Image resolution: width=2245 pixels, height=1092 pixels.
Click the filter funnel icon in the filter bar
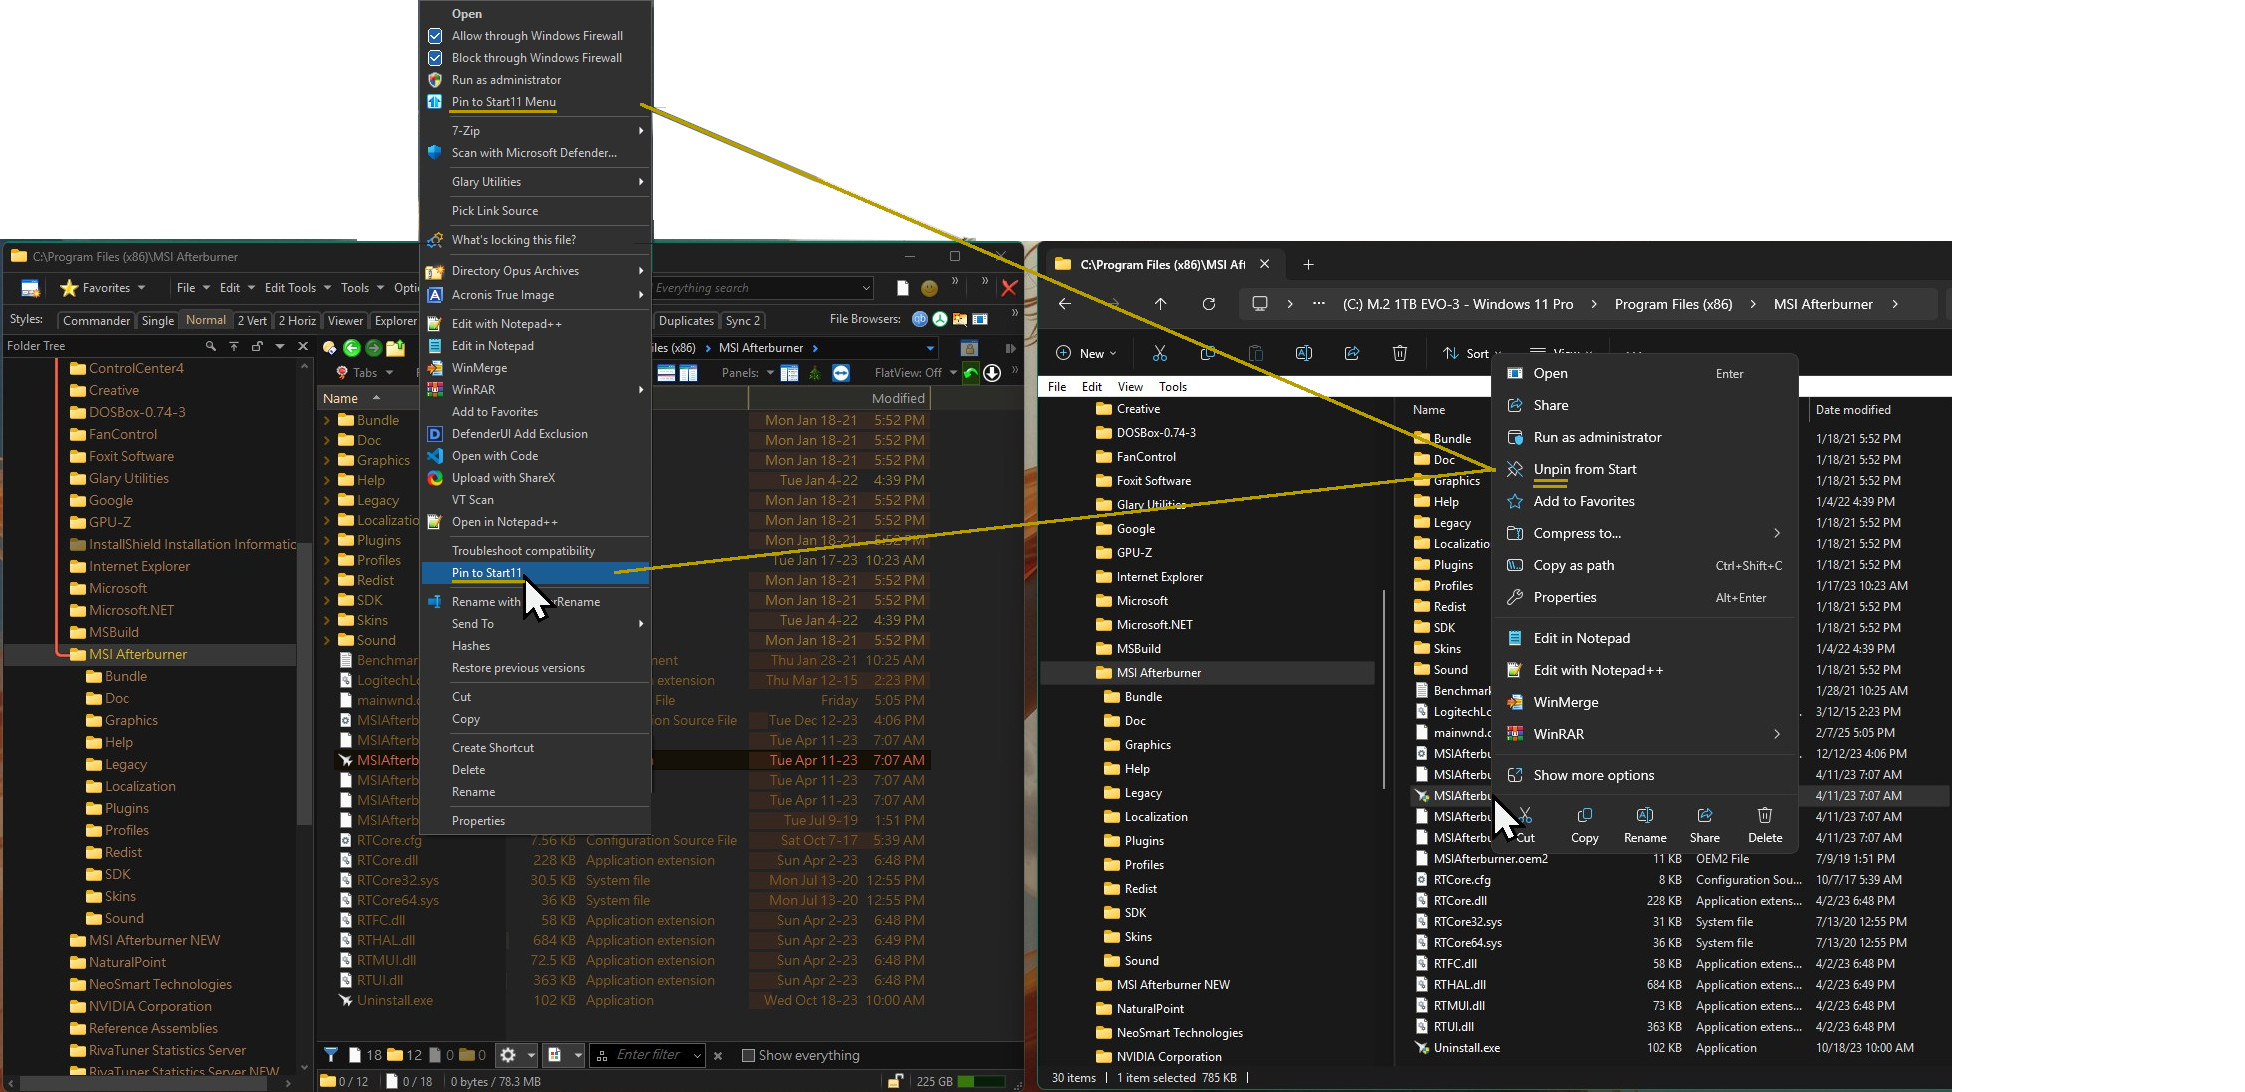[x=331, y=1055]
